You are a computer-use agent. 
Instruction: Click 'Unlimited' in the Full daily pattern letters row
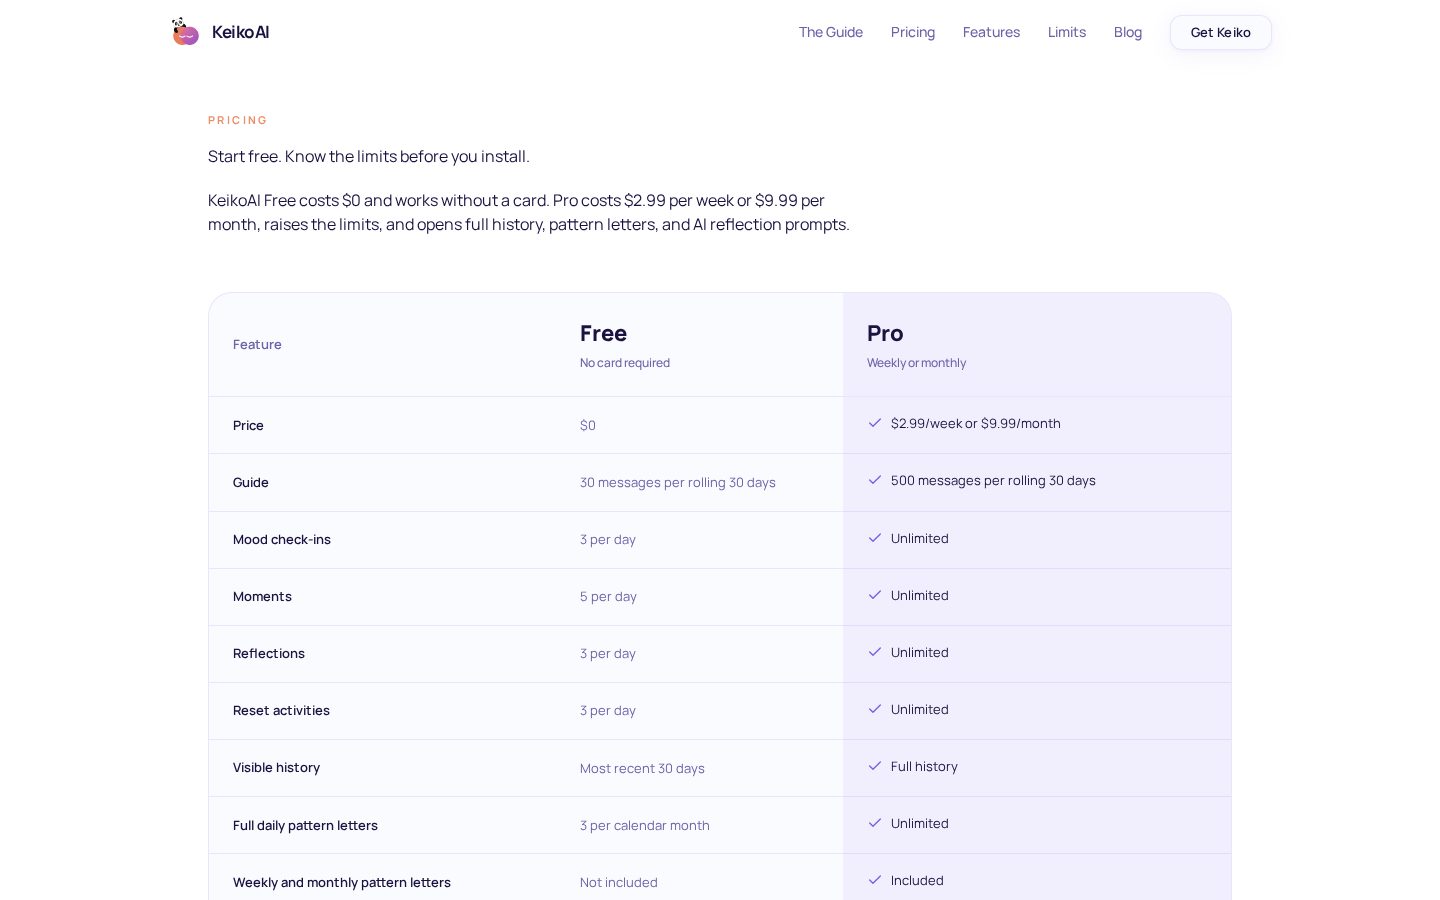point(920,823)
